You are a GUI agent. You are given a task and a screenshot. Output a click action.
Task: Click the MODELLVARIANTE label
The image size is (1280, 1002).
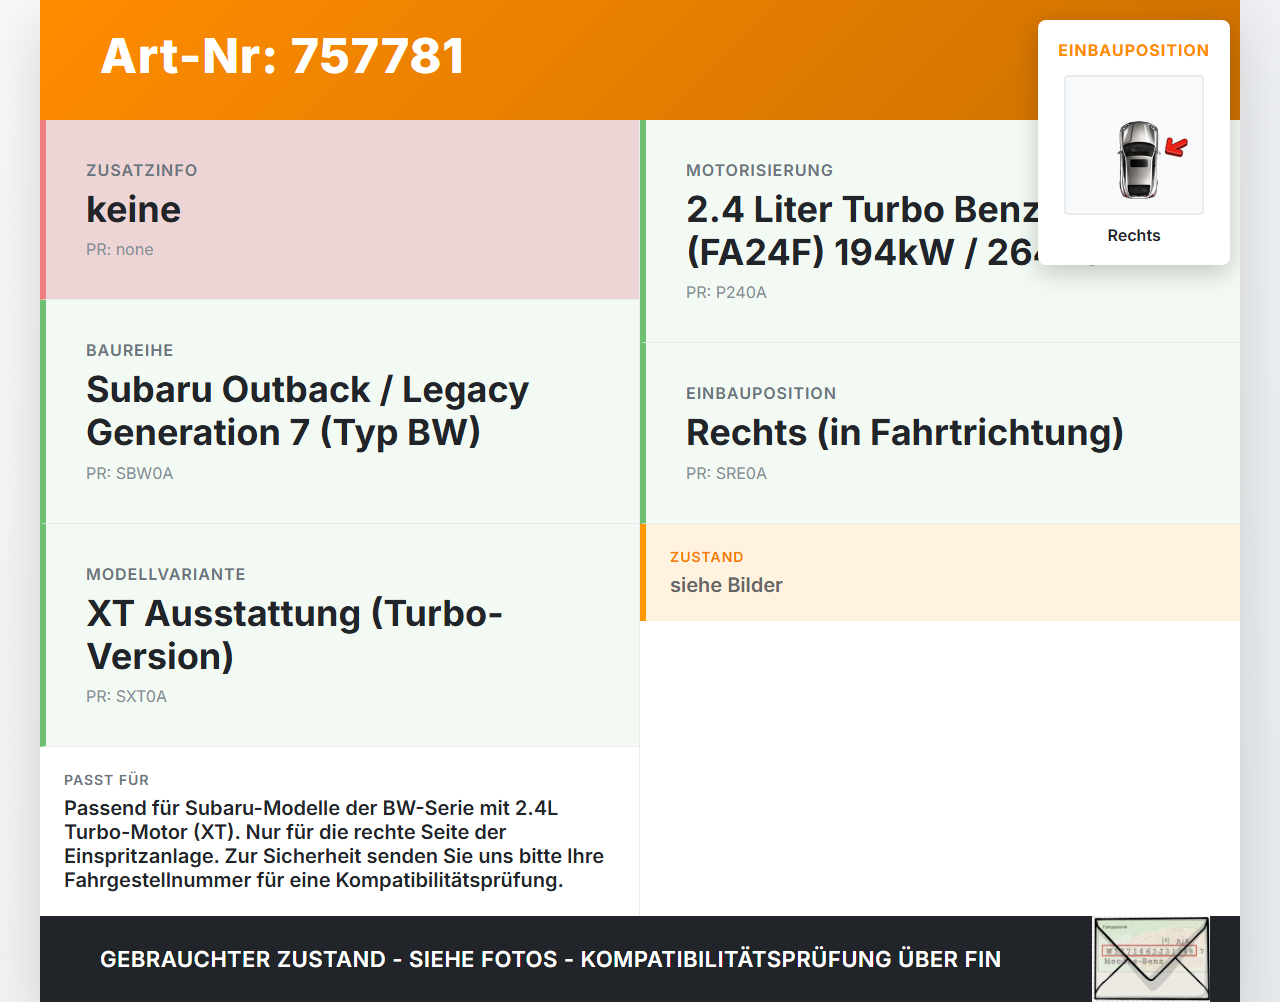click(166, 575)
